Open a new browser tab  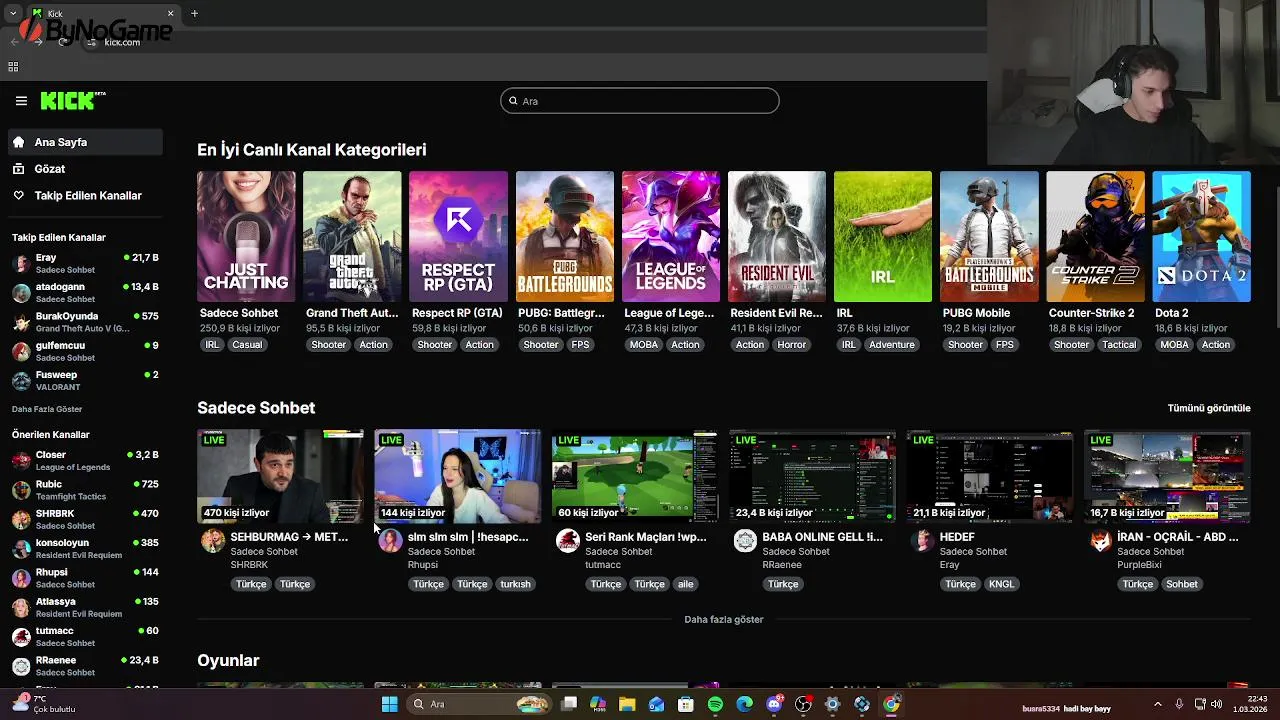(194, 13)
